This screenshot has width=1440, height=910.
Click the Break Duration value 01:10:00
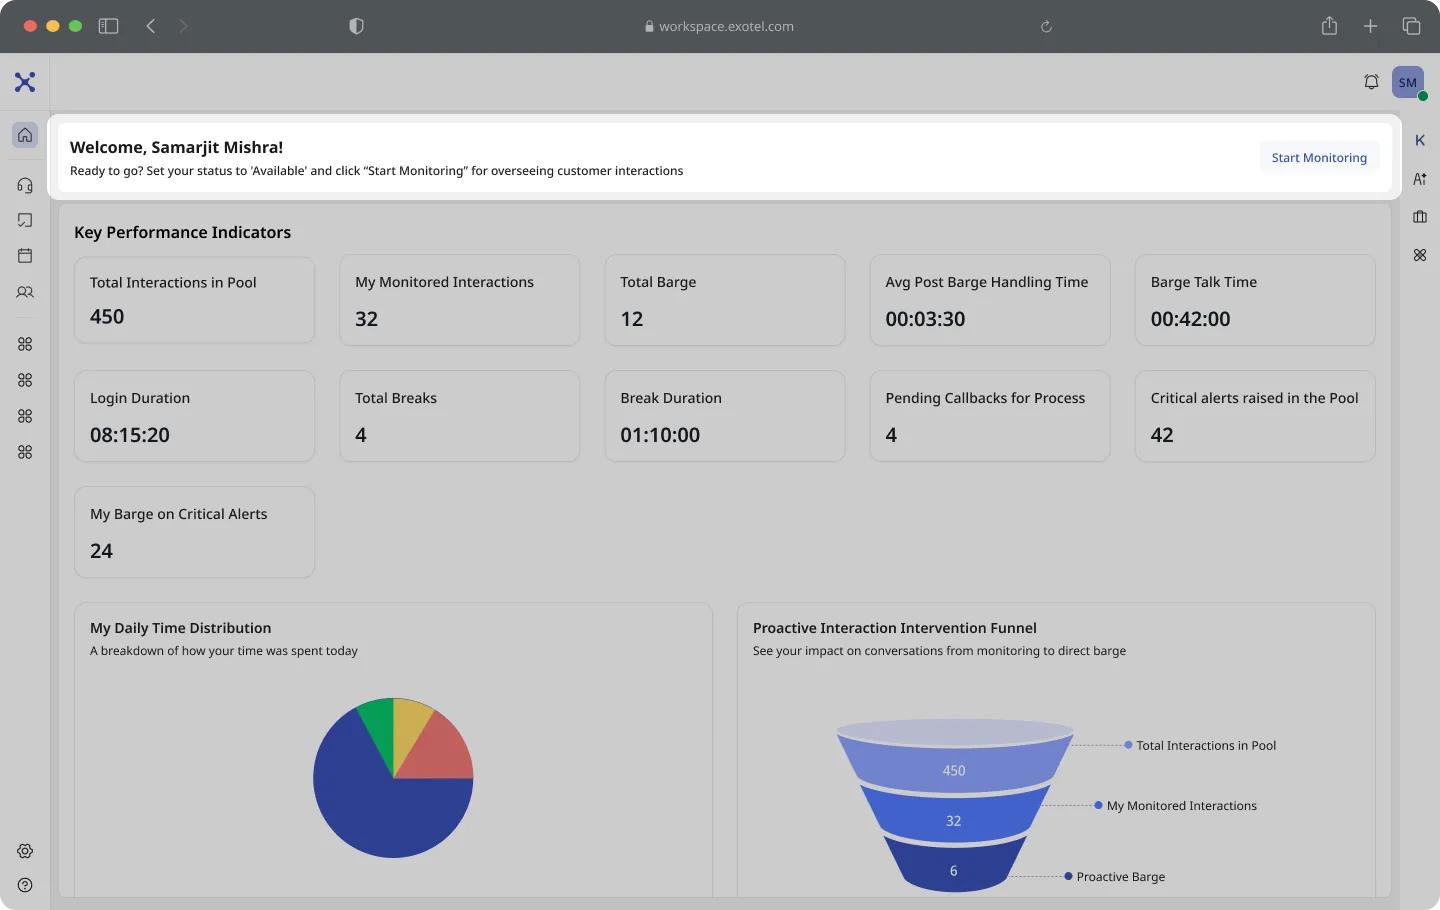click(x=660, y=435)
